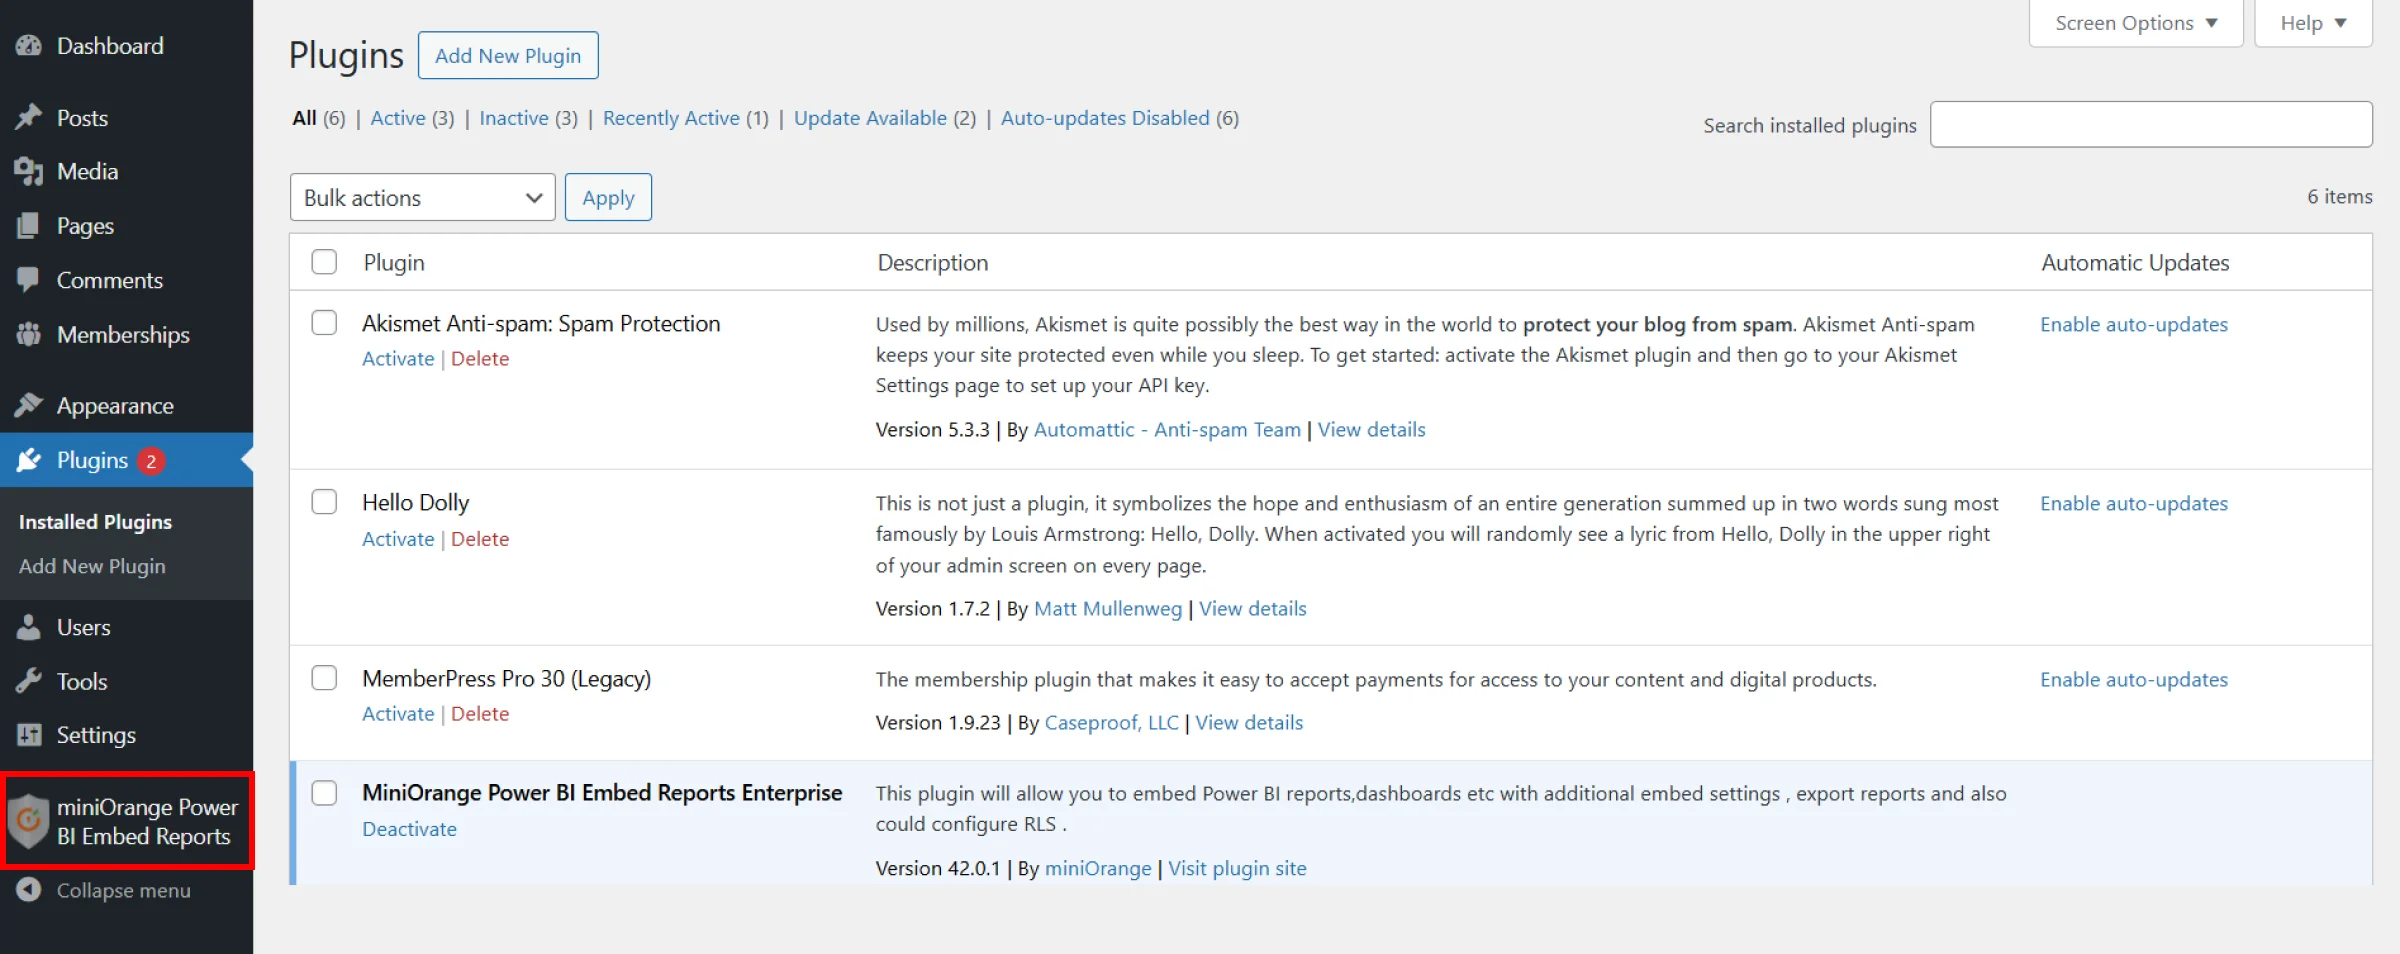2400x954 pixels.
Task: Open the Bulk actions dropdown
Action: [422, 198]
